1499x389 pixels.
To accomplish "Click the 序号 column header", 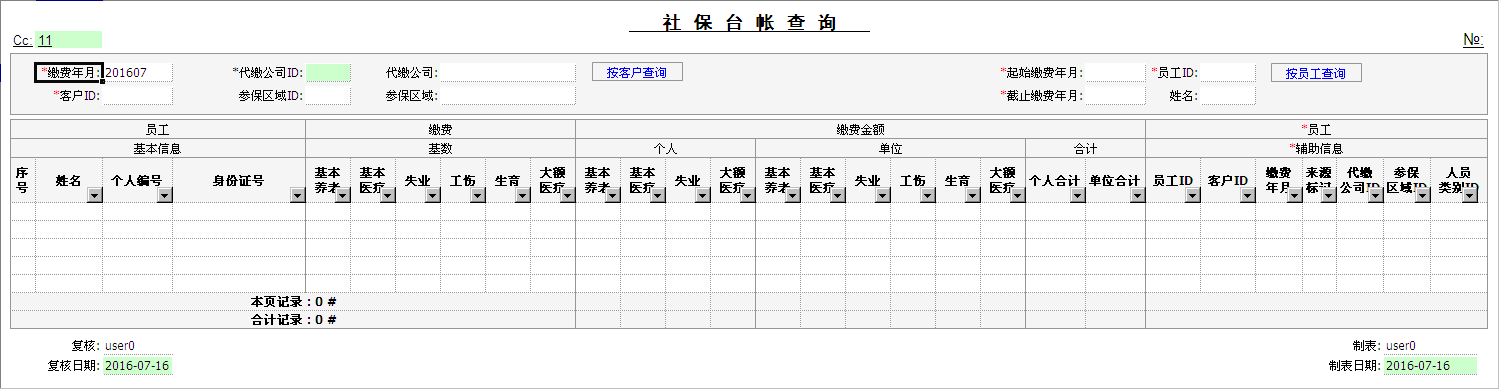I will pyautogui.click(x=22, y=181).
